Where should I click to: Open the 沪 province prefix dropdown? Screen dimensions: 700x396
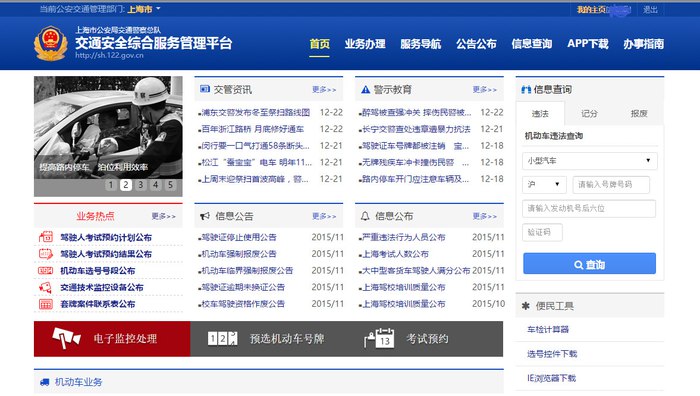[x=544, y=184]
